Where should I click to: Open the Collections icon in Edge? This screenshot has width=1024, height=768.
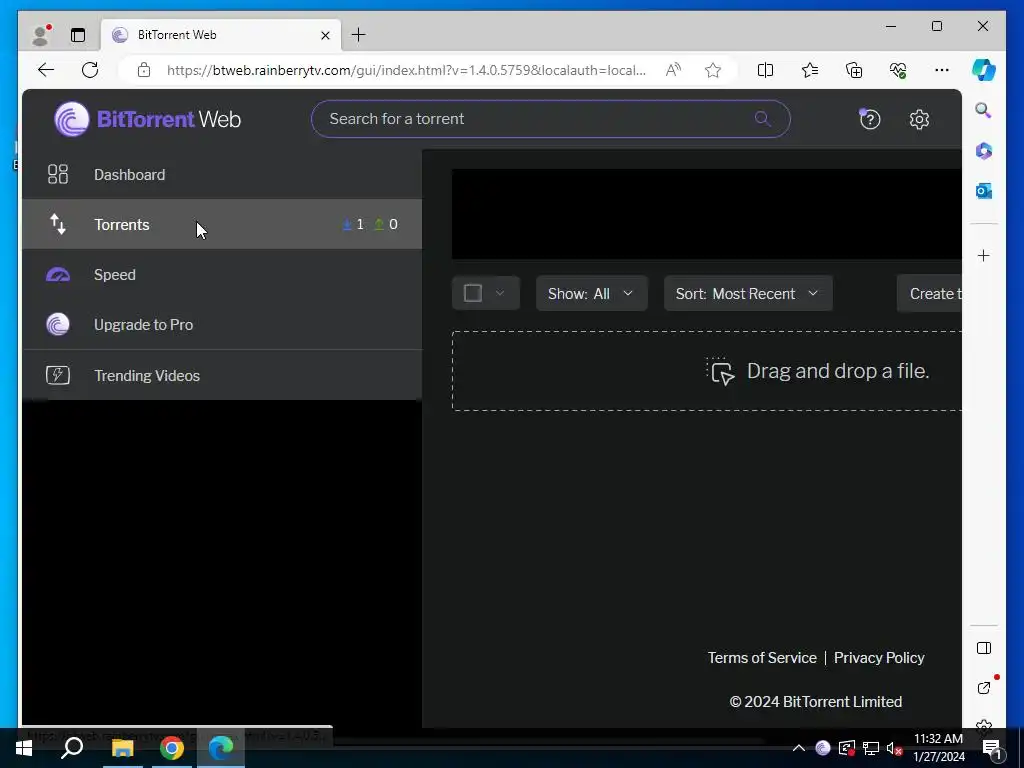coord(854,70)
